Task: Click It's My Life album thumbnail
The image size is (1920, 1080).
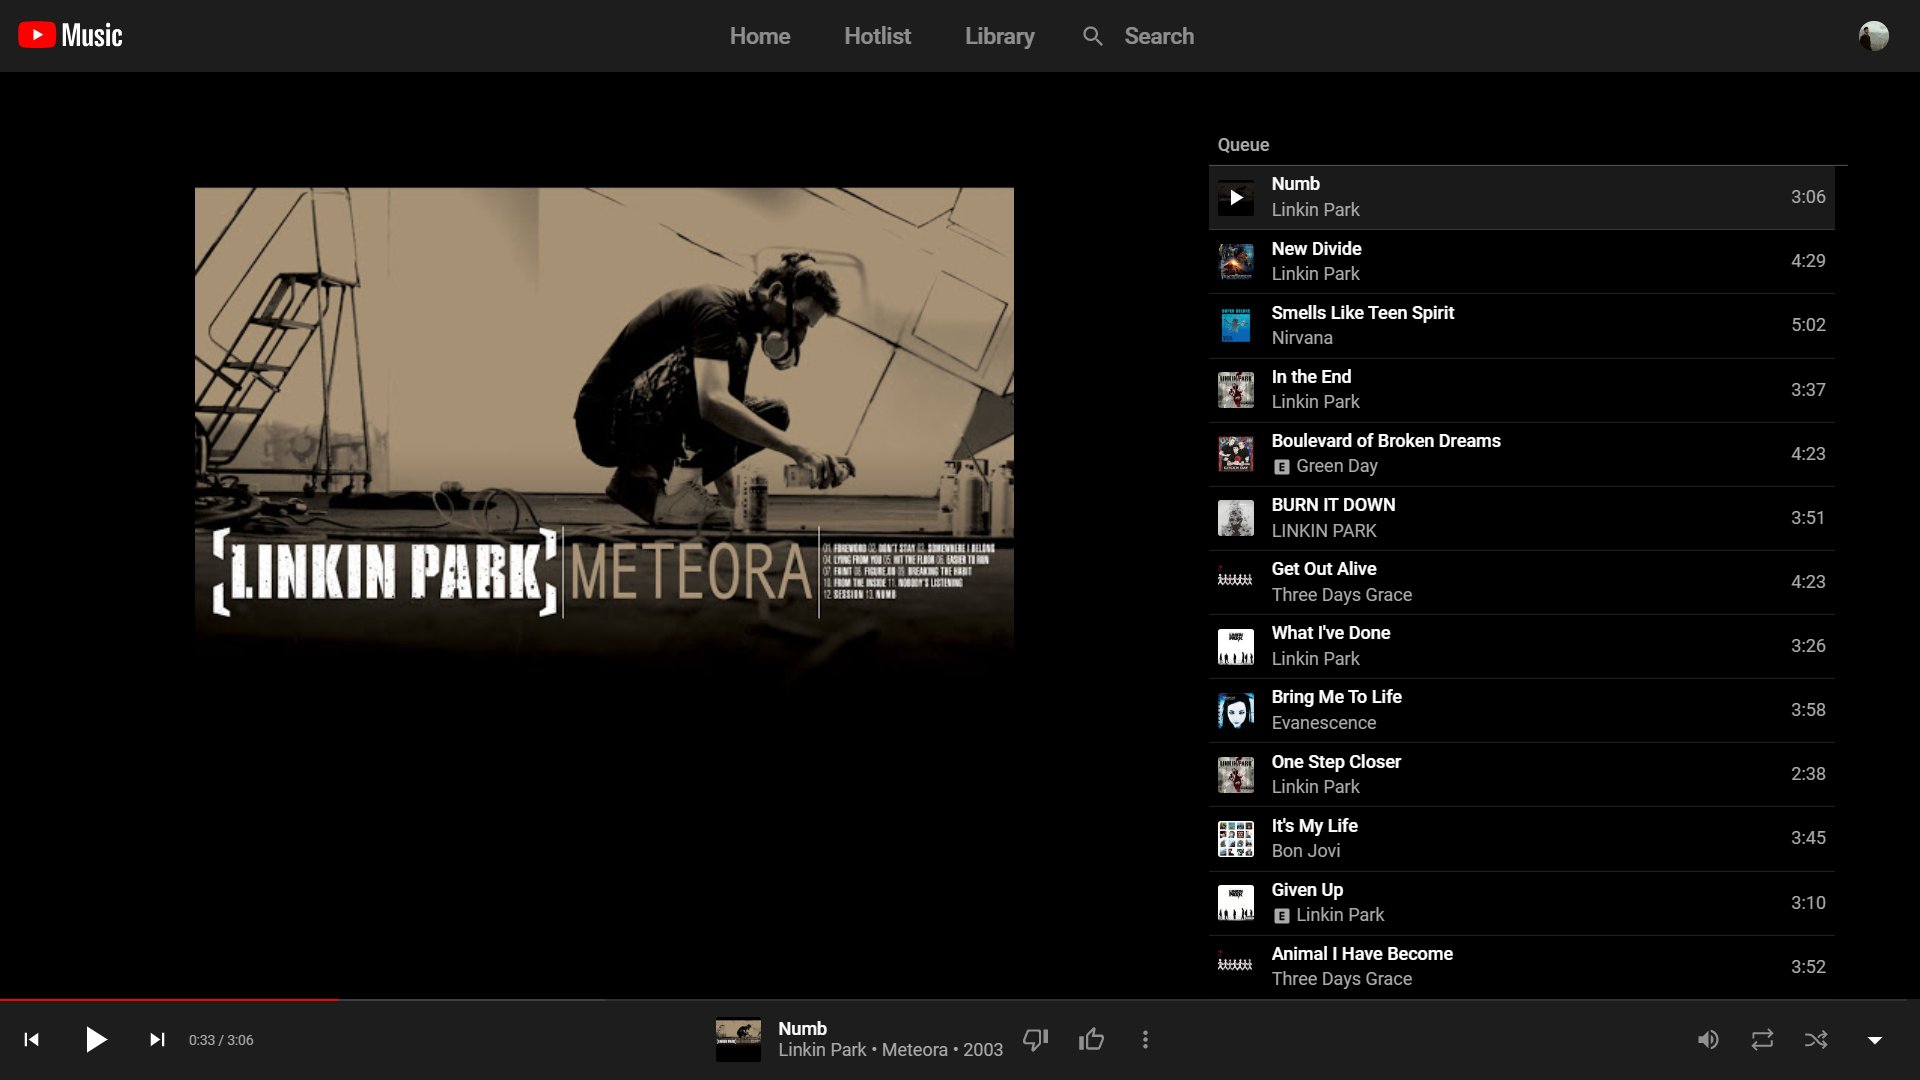Action: 1236,839
